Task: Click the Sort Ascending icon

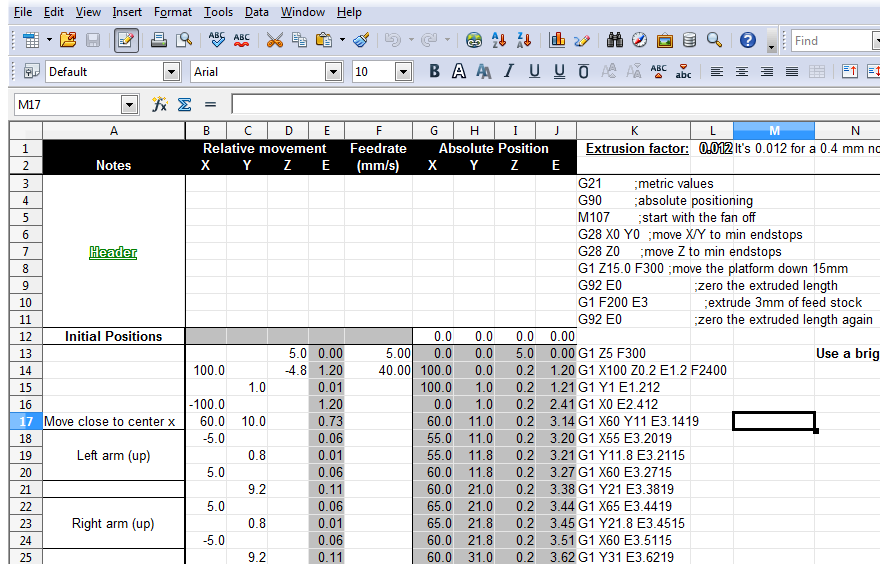Action: coord(500,40)
